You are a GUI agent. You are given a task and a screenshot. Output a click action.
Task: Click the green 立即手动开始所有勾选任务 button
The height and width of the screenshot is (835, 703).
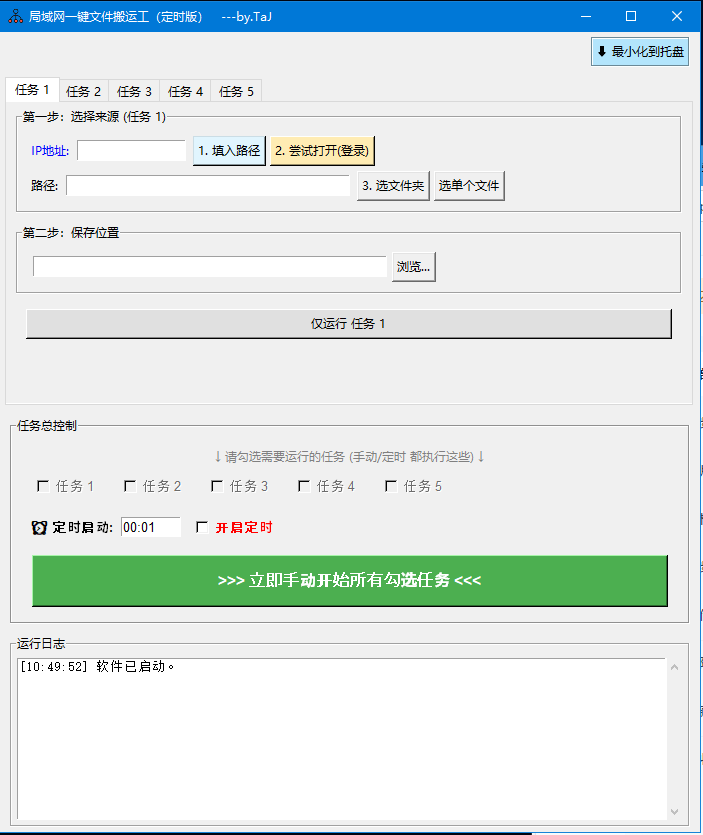pyautogui.click(x=349, y=581)
